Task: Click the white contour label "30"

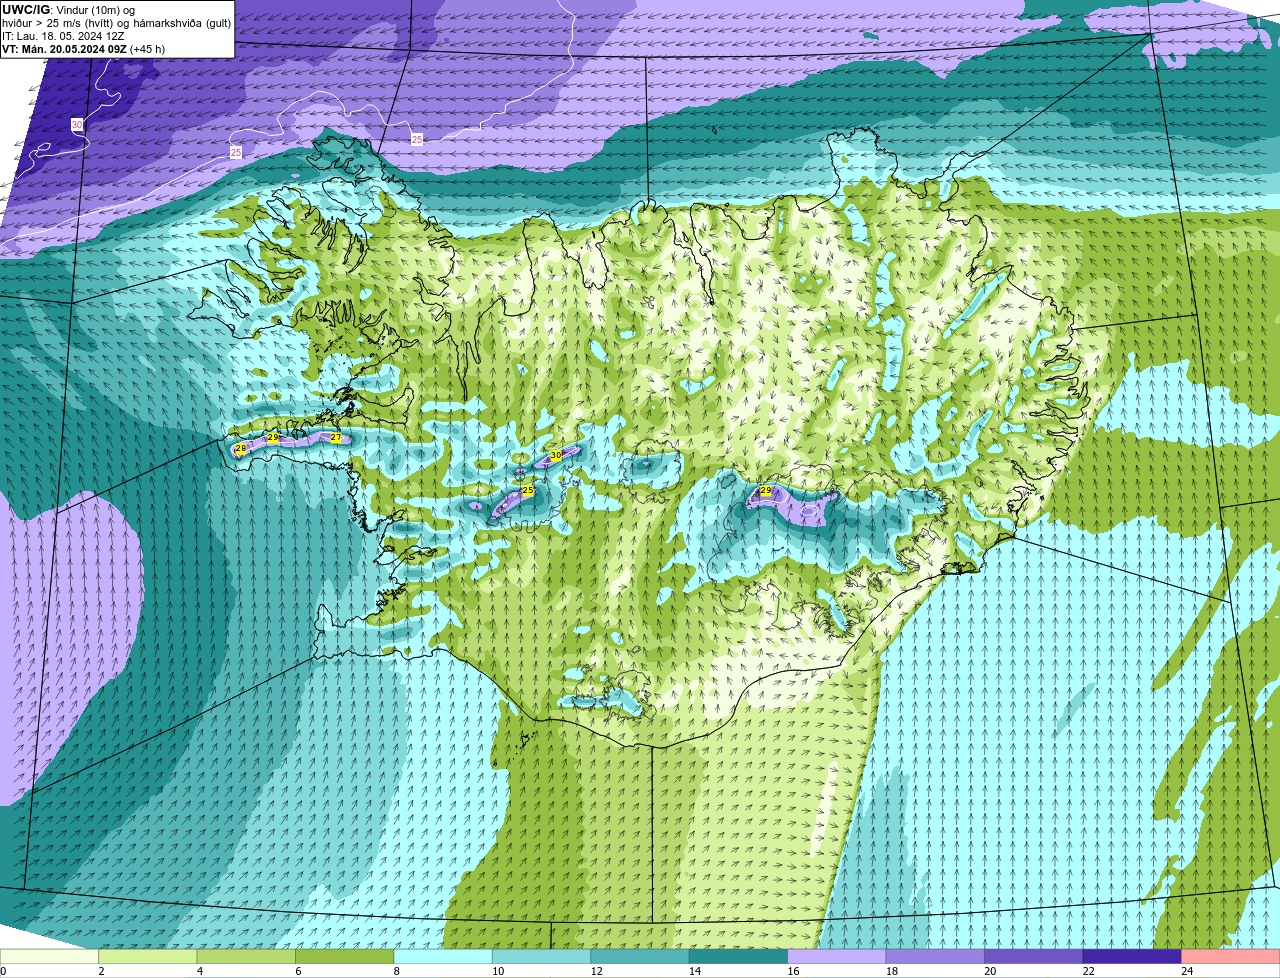Action: [77, 125]
